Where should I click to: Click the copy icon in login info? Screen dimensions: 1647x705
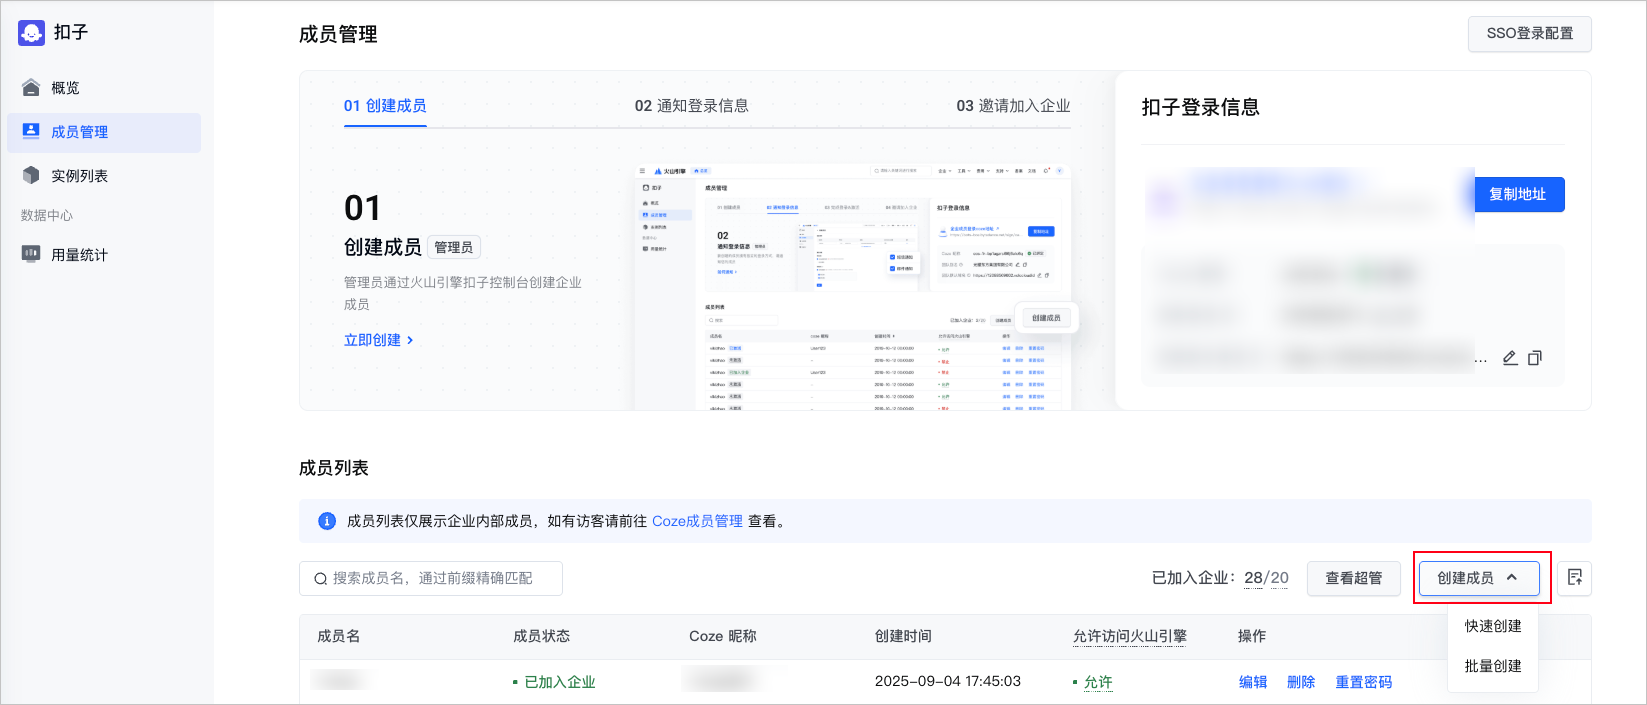1535,357
